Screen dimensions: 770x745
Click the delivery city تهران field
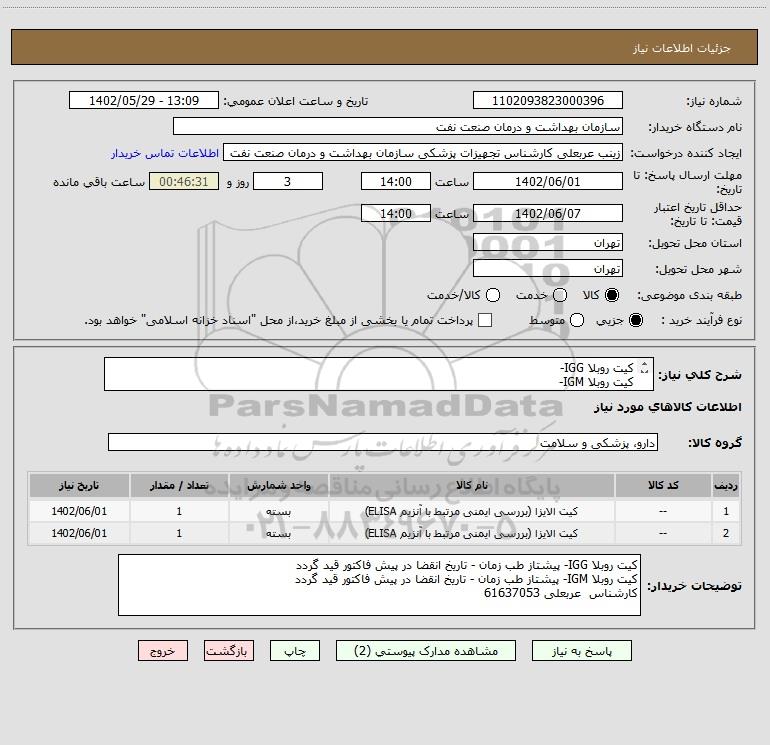(548, 269)
